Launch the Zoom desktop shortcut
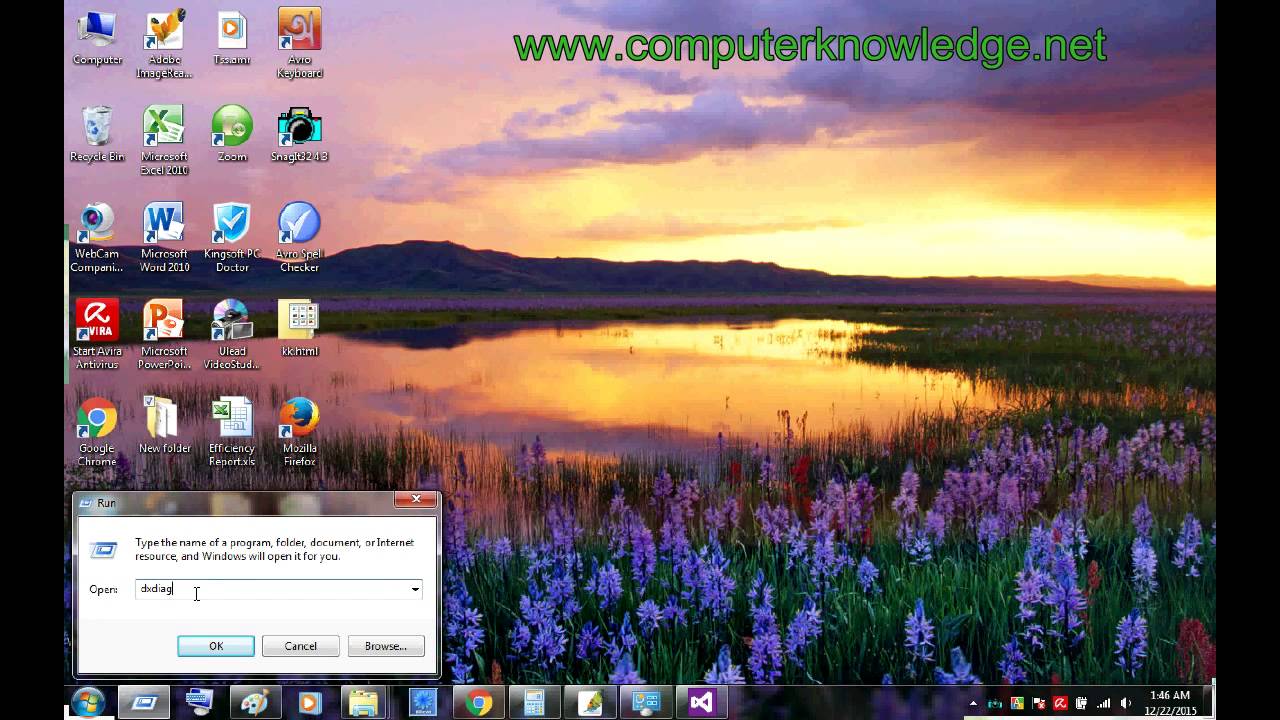 coord(232,134)
